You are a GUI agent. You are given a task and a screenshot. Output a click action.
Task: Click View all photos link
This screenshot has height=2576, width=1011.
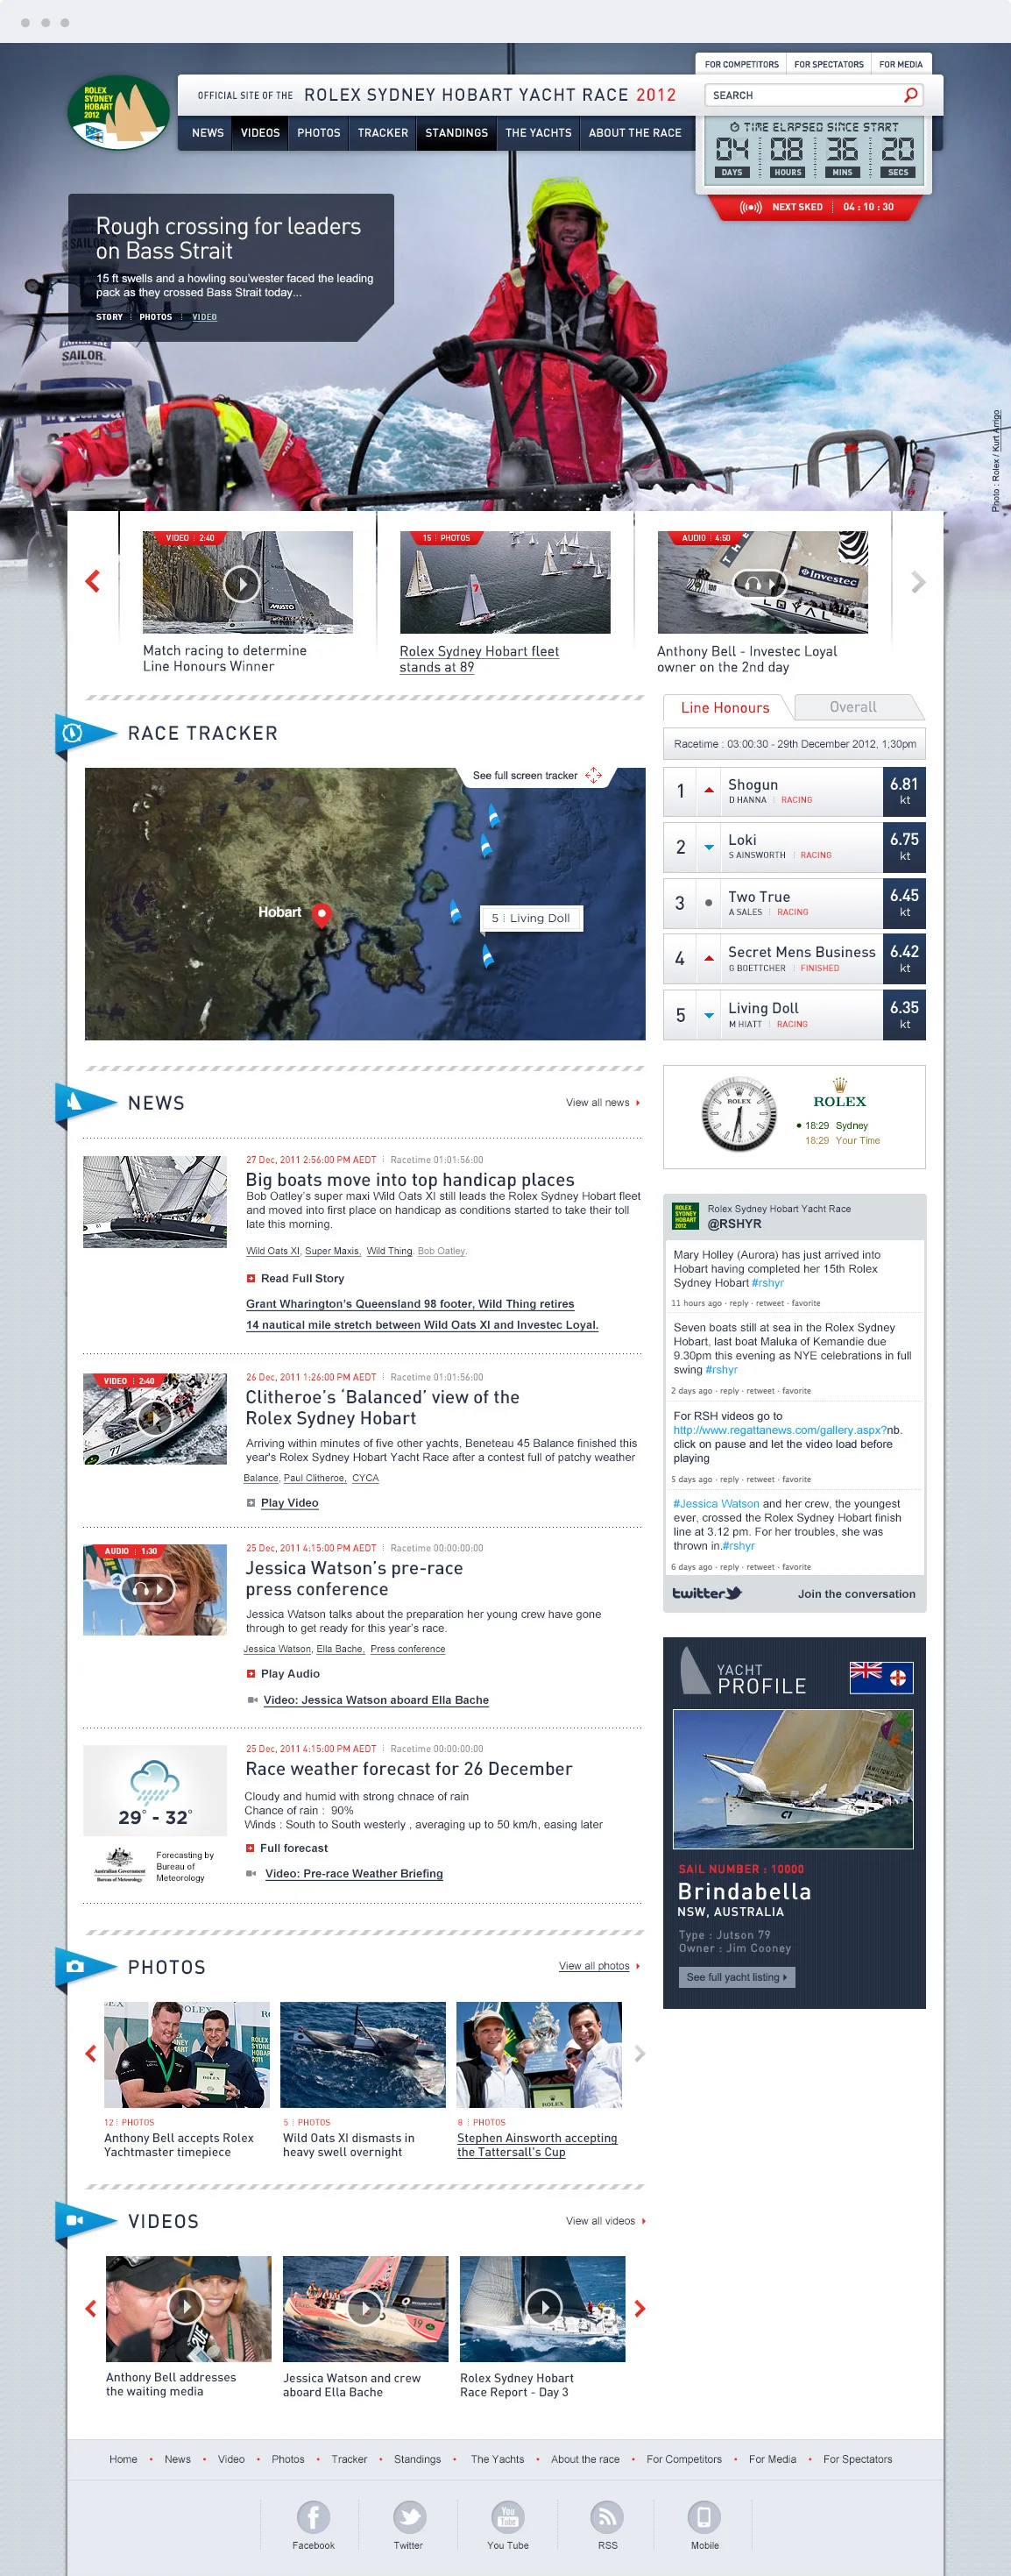tap(594, 1966)
